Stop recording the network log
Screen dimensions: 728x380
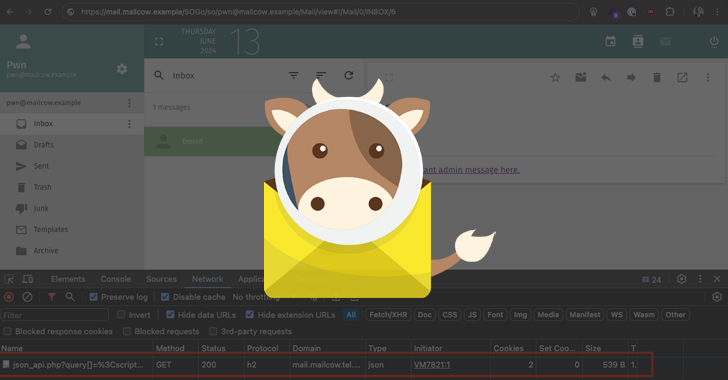(9, 297)
